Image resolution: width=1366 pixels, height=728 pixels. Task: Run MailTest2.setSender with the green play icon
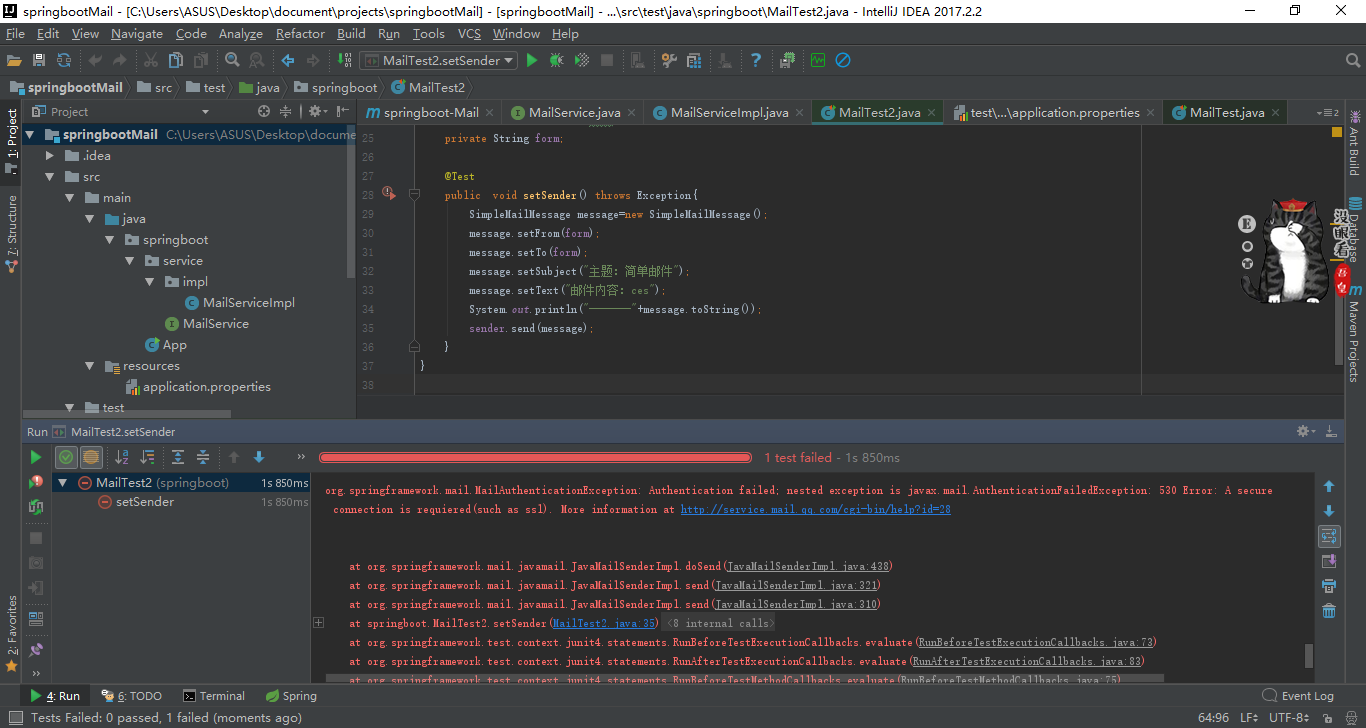coord(532,60)
